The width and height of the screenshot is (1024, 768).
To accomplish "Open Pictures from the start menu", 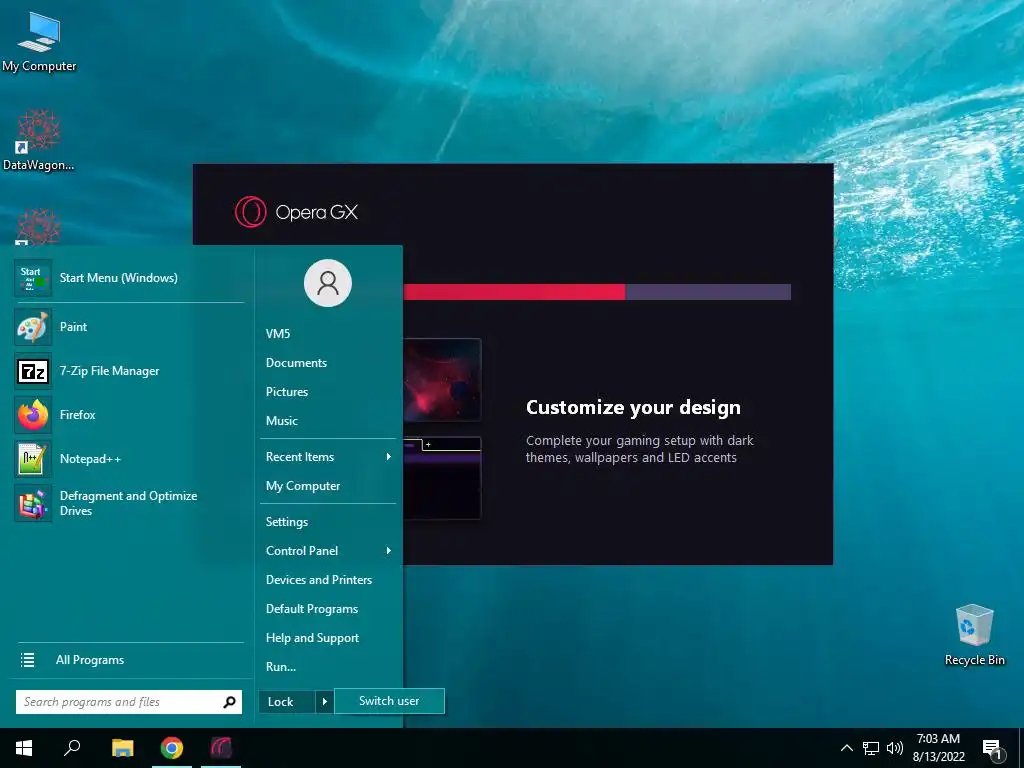I will (x=328, y=392).
